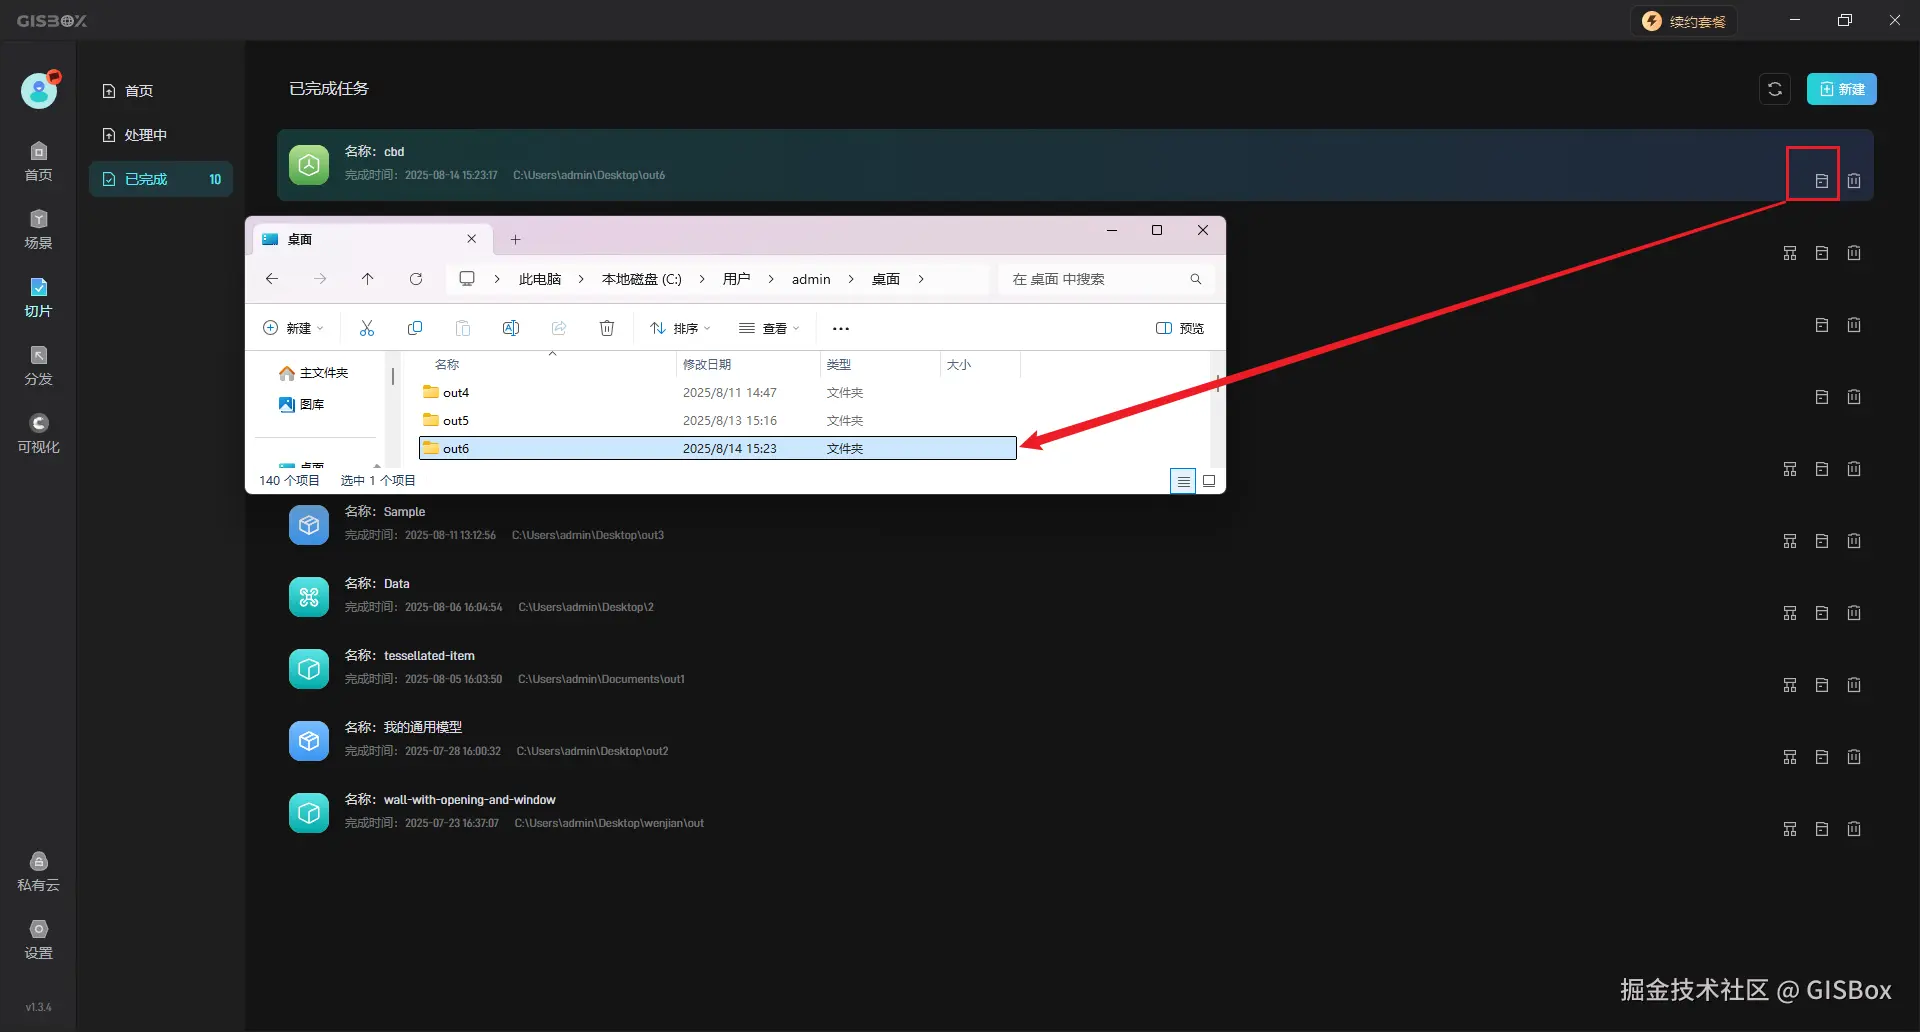Open 分发 in the sidebar
This screenshot has width=1920, height=1032.
pyautogui.click(x=38, y=365)
